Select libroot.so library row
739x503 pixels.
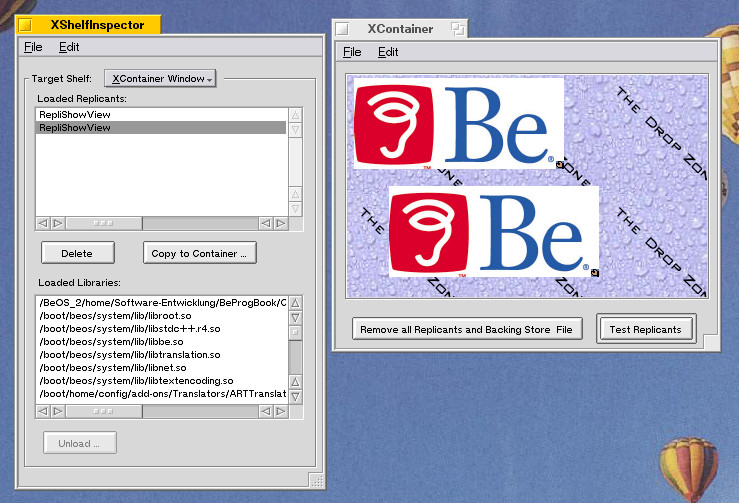coord(161,316)
